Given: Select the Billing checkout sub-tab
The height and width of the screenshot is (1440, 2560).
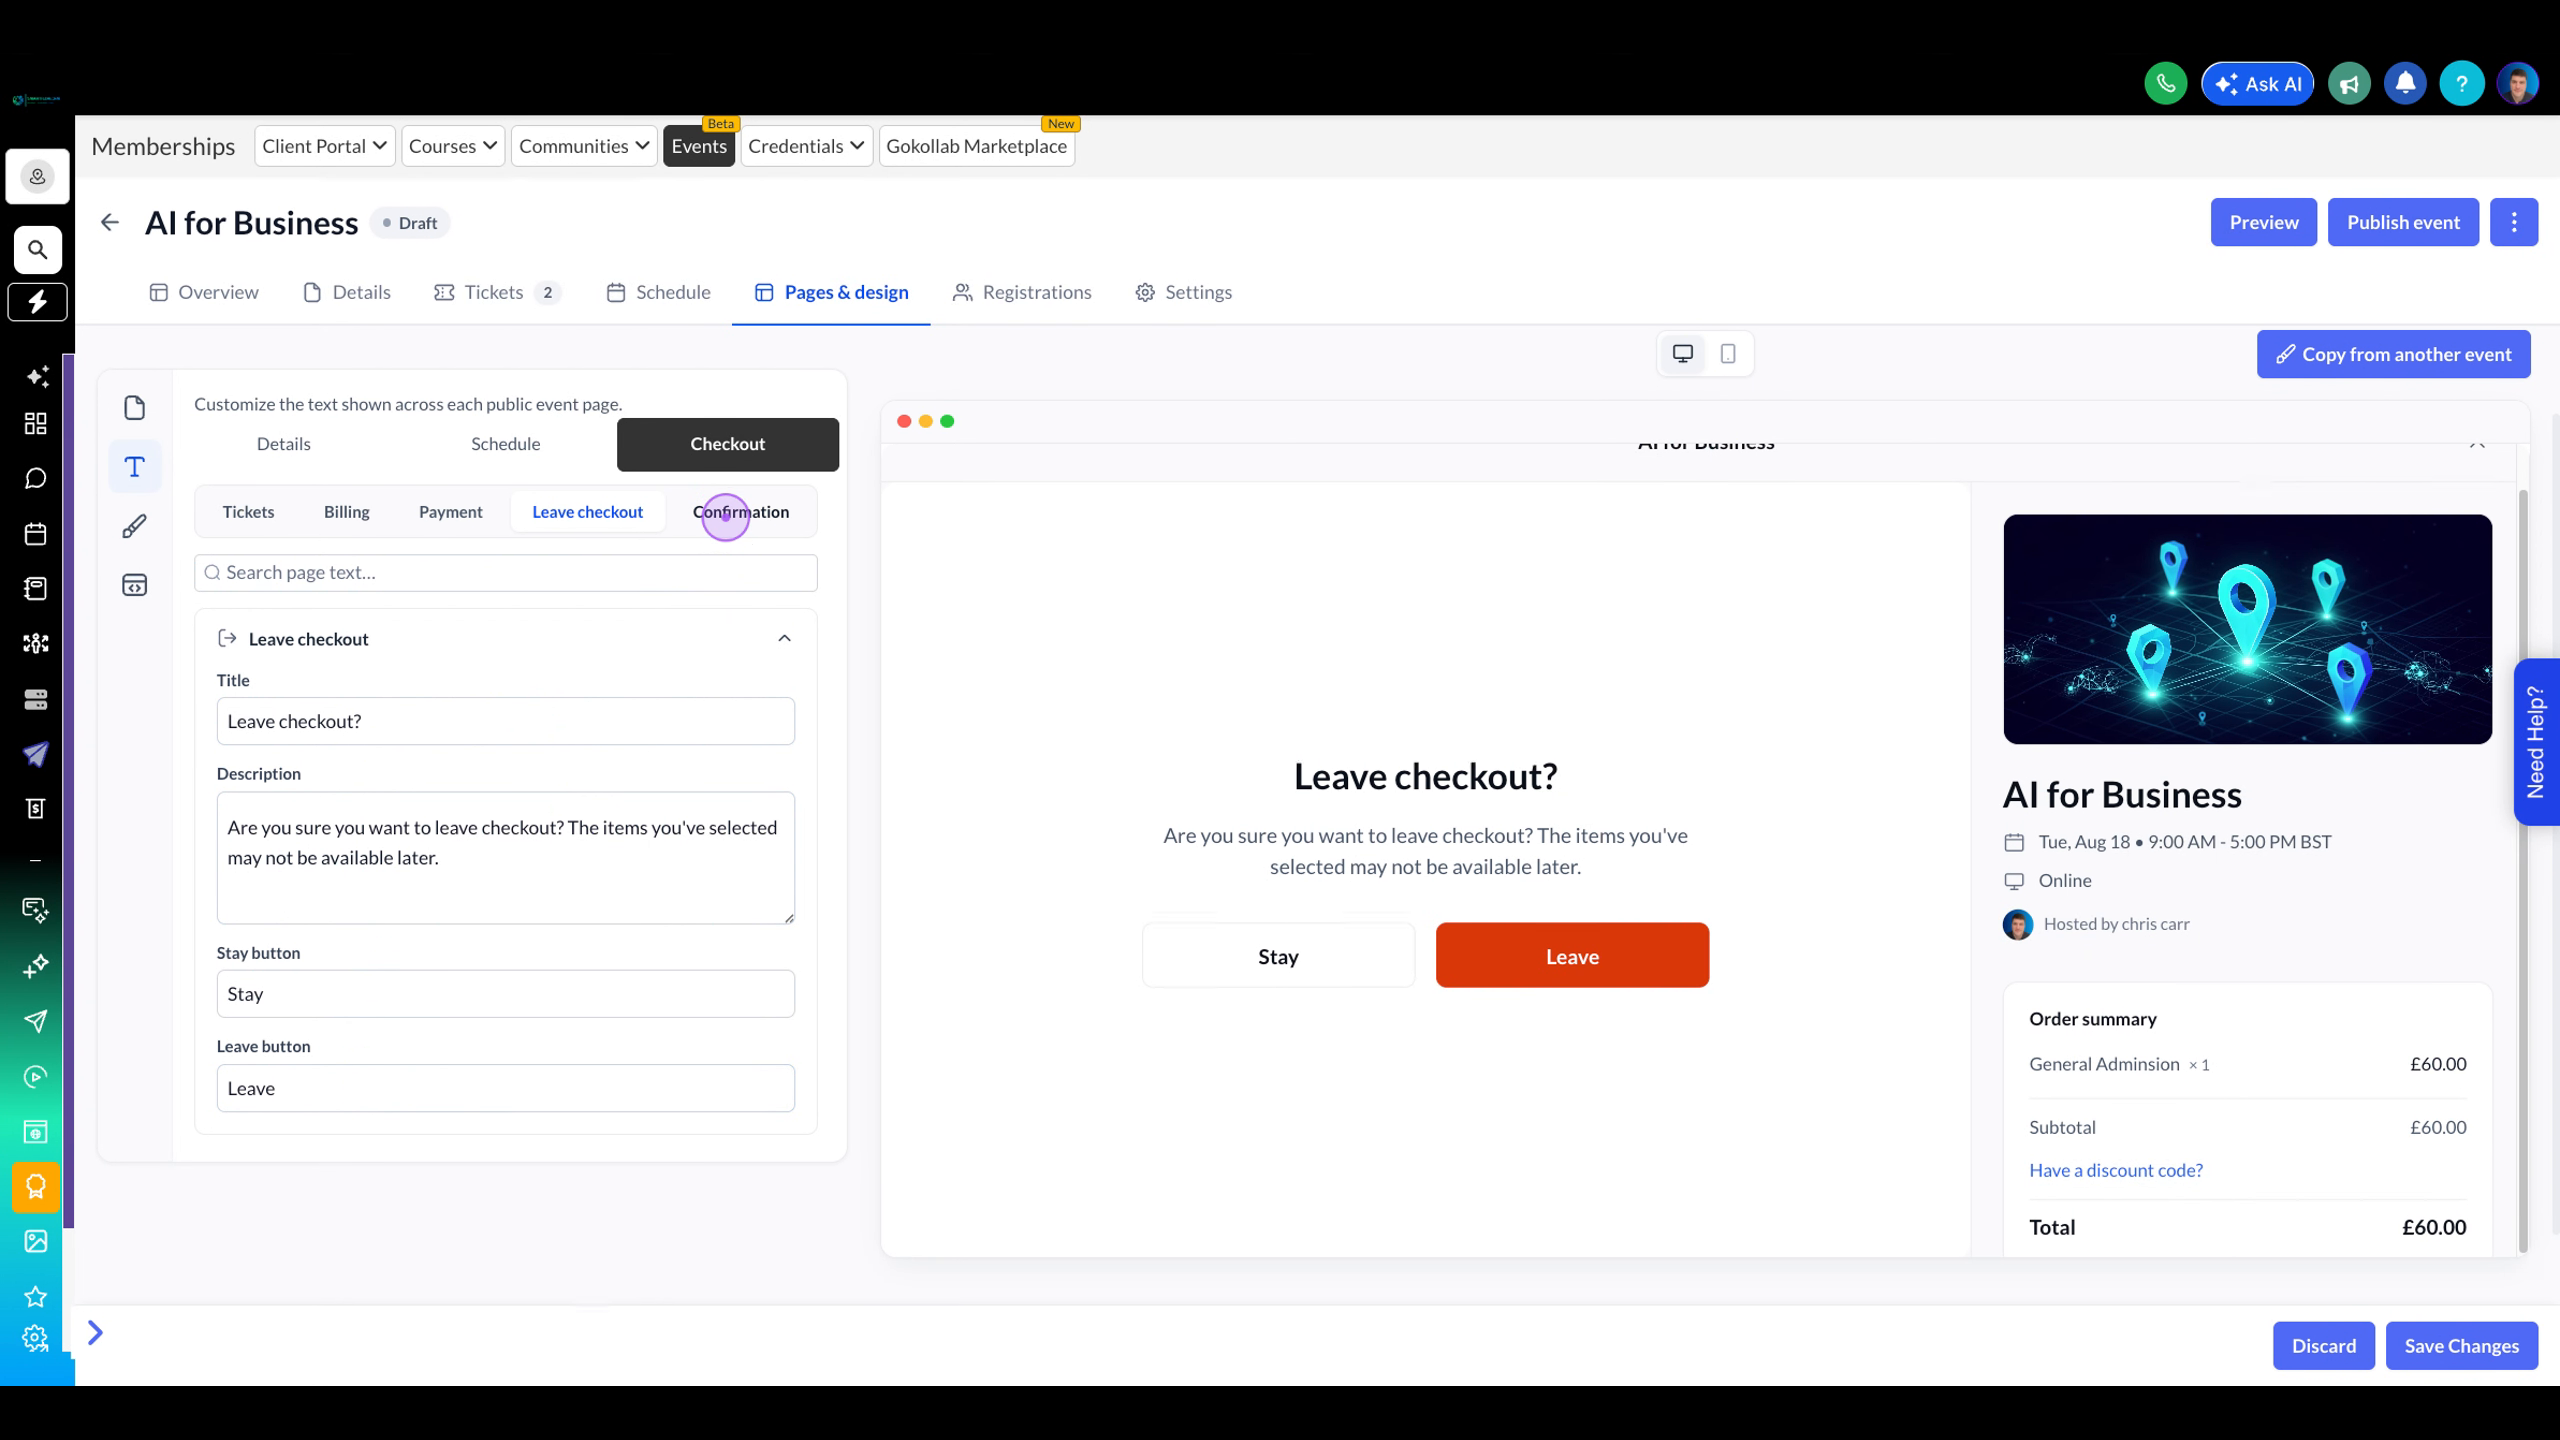Looking at the screenshot, I should pyautogui.click(x=346, y=512).
